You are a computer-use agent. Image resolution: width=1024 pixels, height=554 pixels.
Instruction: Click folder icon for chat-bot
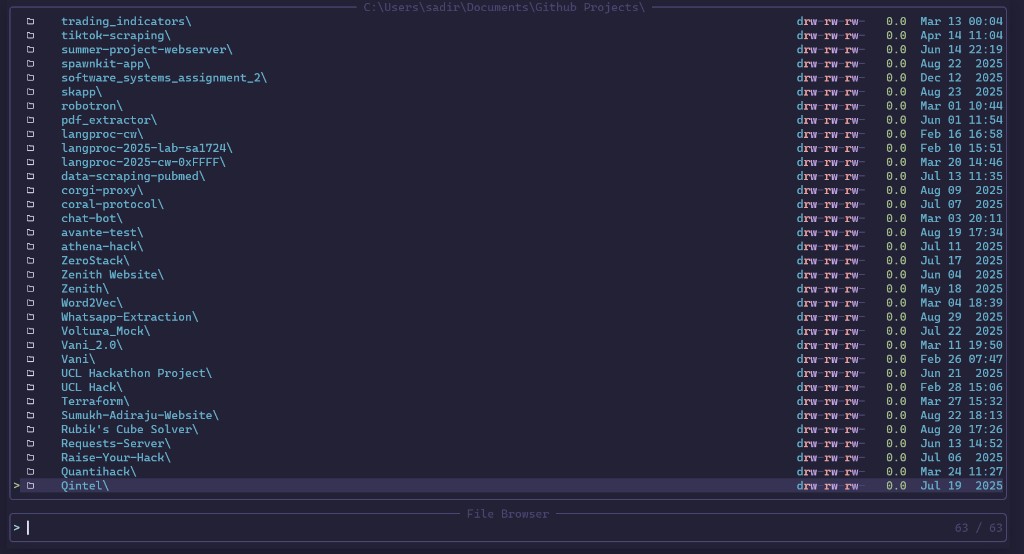click(x=30, y=218)
